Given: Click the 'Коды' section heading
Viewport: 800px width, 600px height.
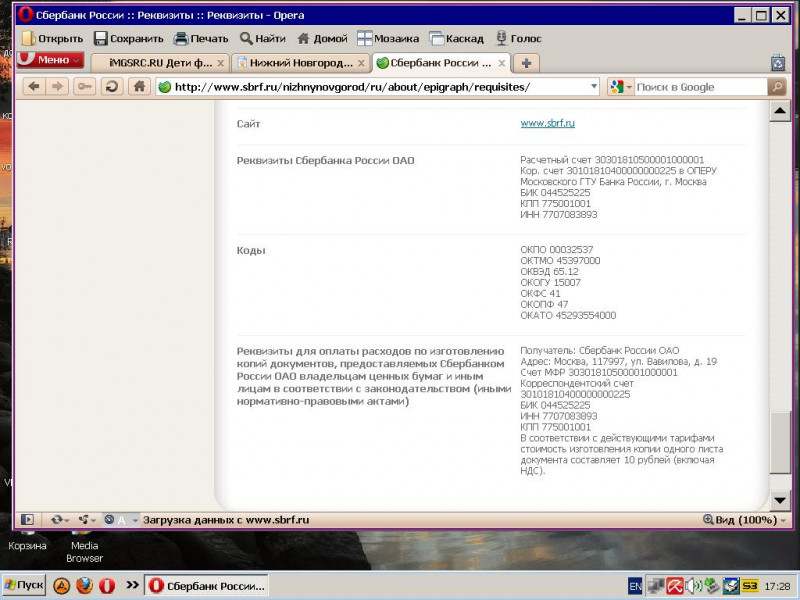Looking at the screenshot, I should [251, 251].
